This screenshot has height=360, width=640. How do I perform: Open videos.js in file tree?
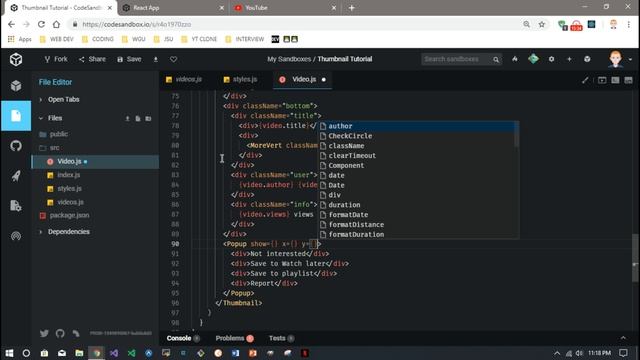click(70, 202)
